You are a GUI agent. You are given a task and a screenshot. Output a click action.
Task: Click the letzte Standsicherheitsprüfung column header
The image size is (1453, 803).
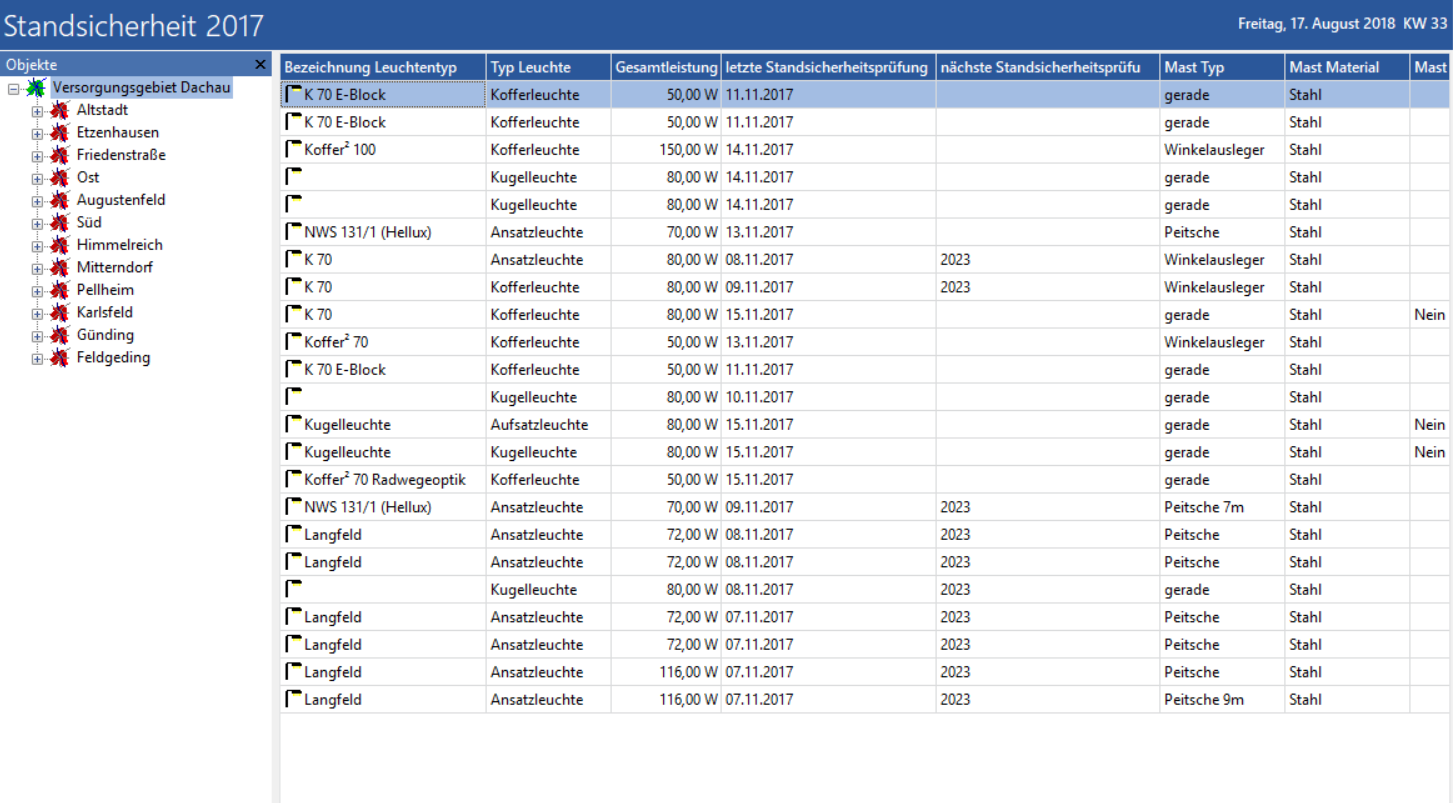click(826, 67)
